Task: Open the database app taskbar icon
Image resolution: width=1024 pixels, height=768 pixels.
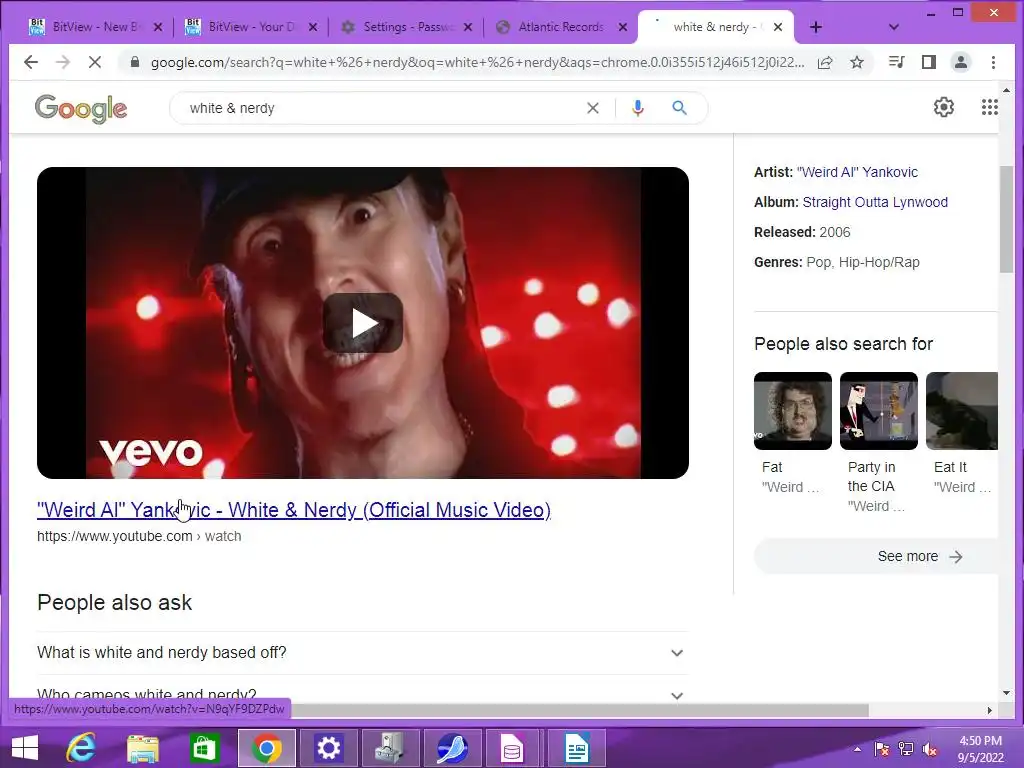Action: [x=513, y=748]
